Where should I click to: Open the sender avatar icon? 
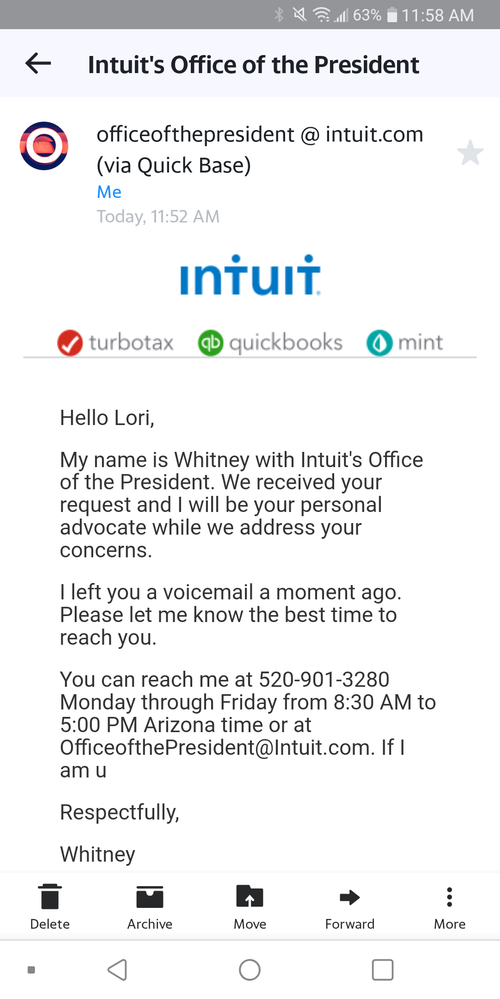tap(44, 146)
